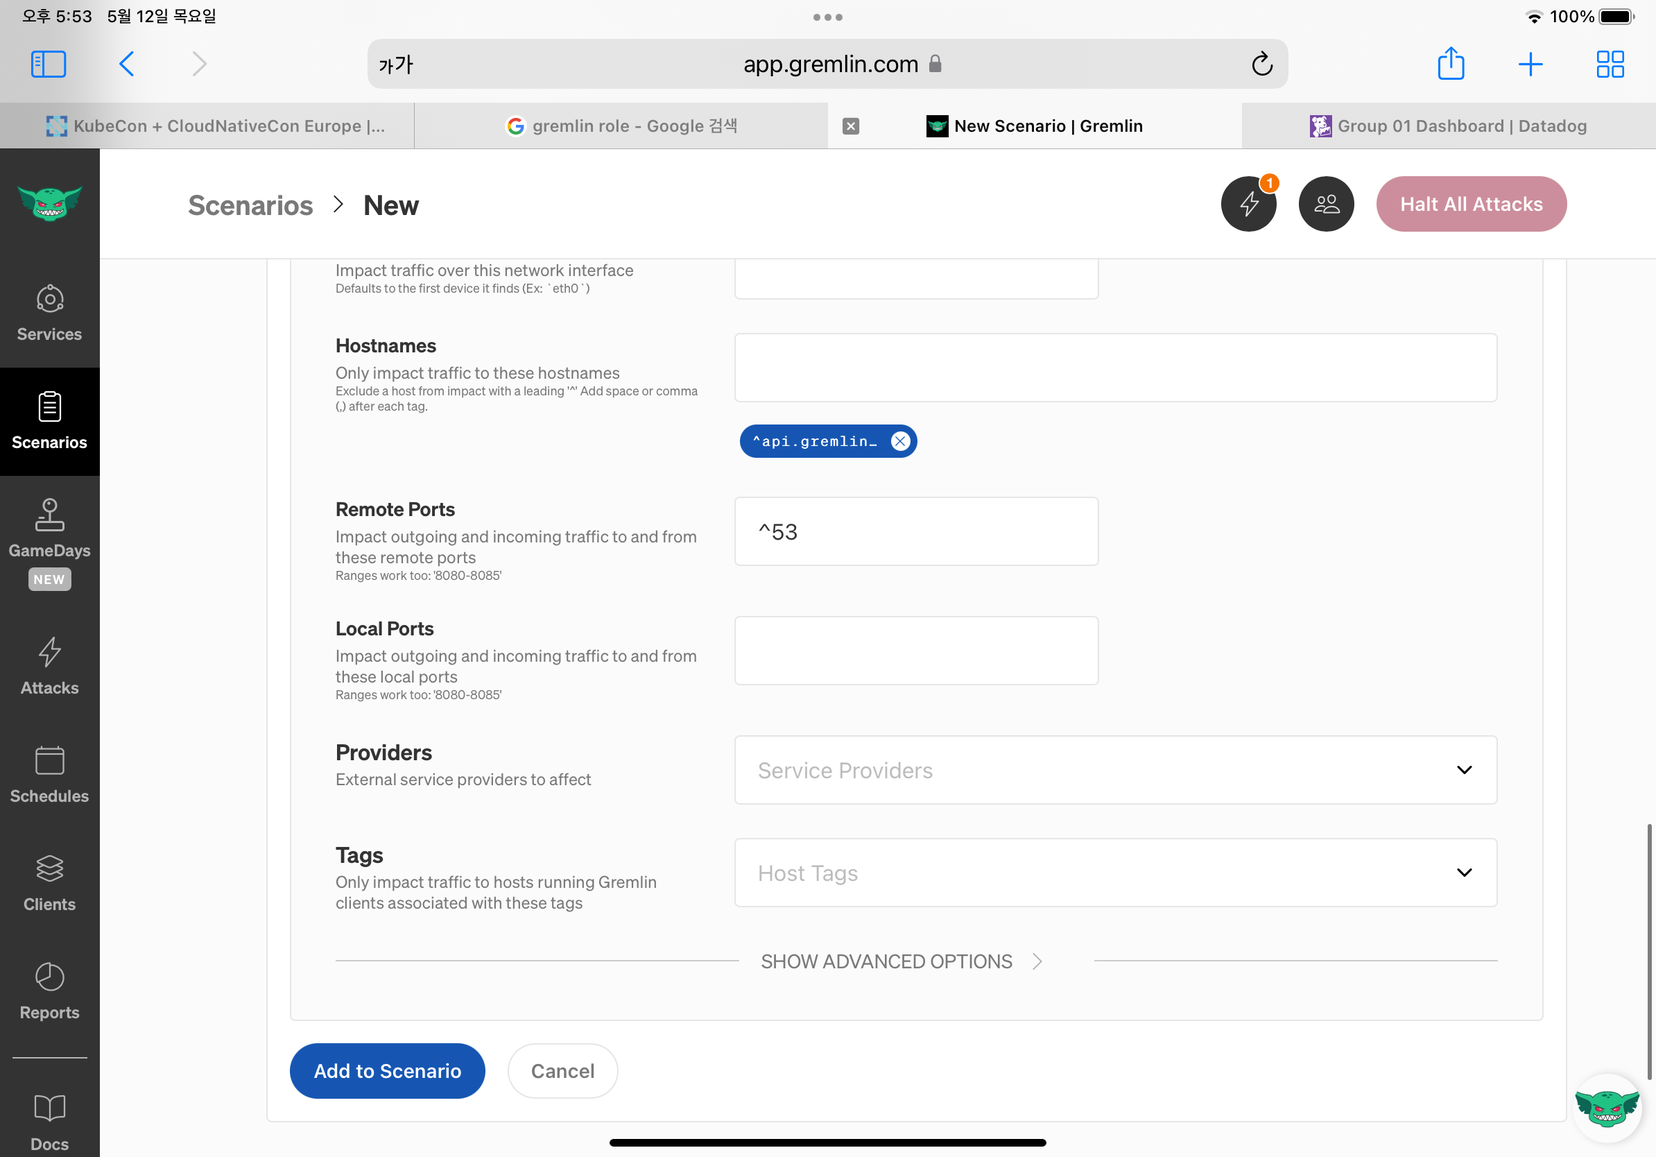Screen dimensions: 1656x1157
Task: Click the New breadcrumb text
Action: coord(391,205)
